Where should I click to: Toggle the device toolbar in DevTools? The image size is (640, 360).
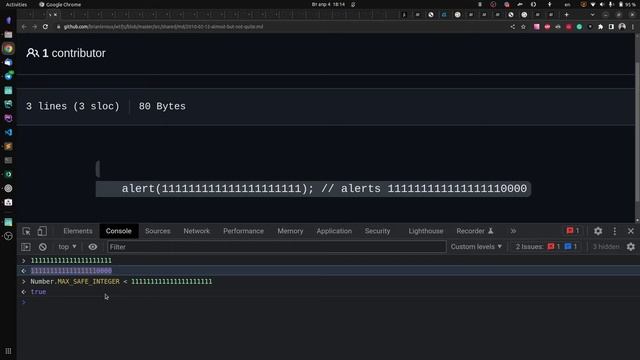tap(42, 231)
